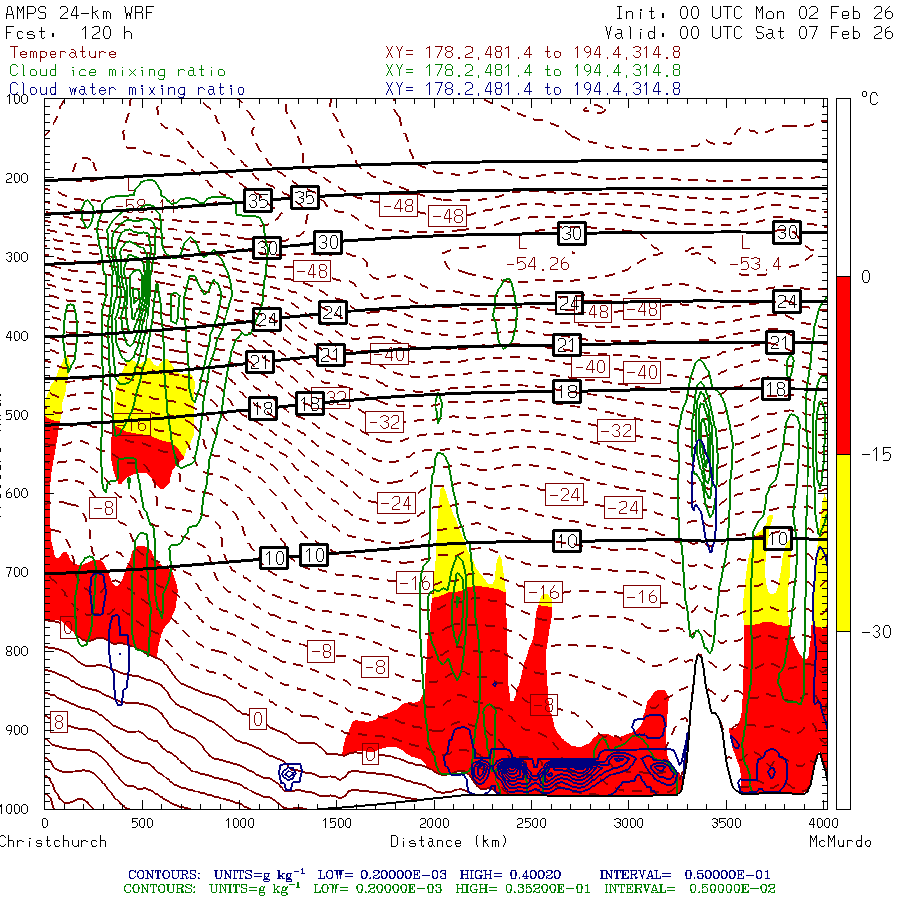Click the '2500' distance axis label

532,823
